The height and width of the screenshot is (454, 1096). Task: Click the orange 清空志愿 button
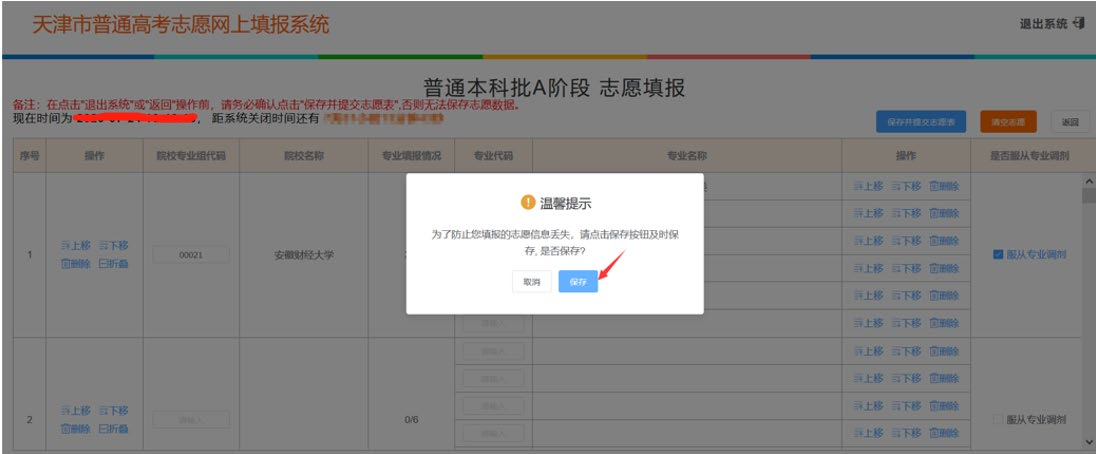click(1008, 122)
